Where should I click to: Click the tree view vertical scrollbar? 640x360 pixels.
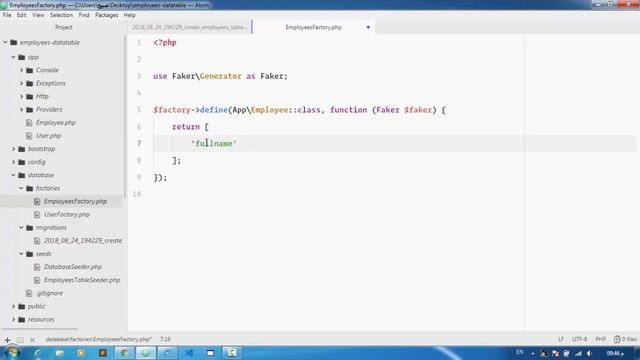click(124, 116)
